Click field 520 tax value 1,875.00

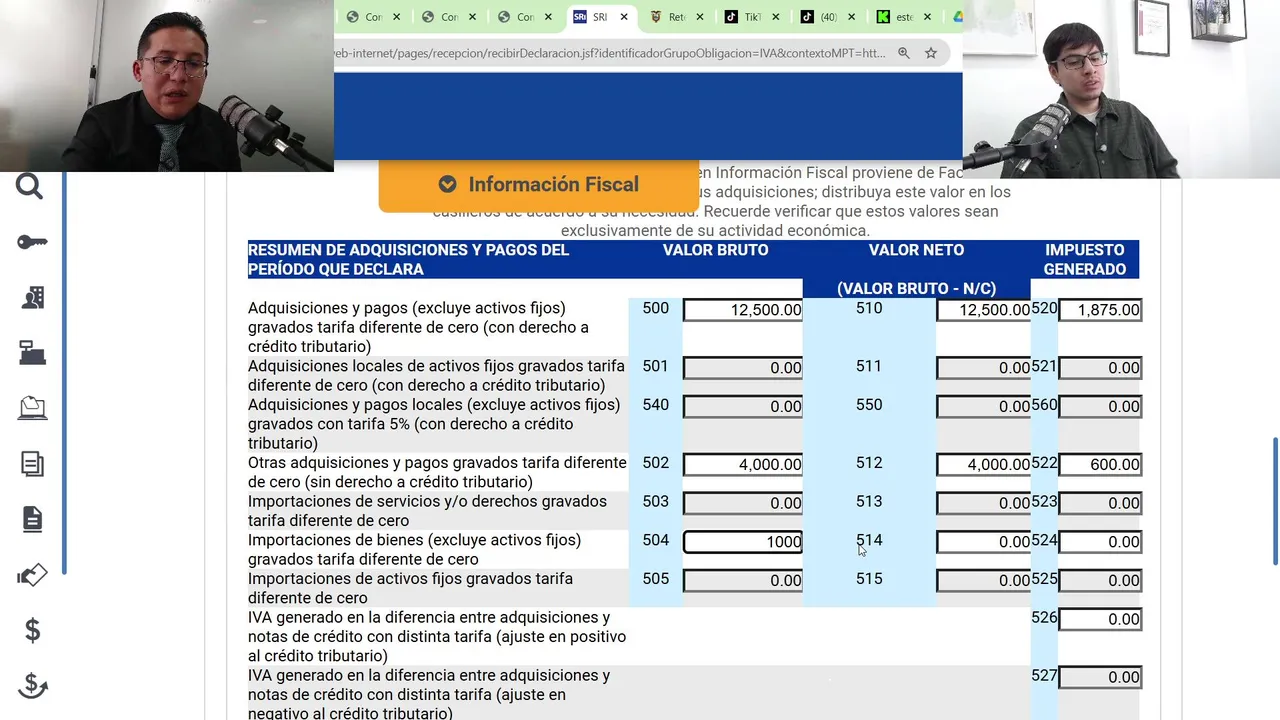point(1100,310)
